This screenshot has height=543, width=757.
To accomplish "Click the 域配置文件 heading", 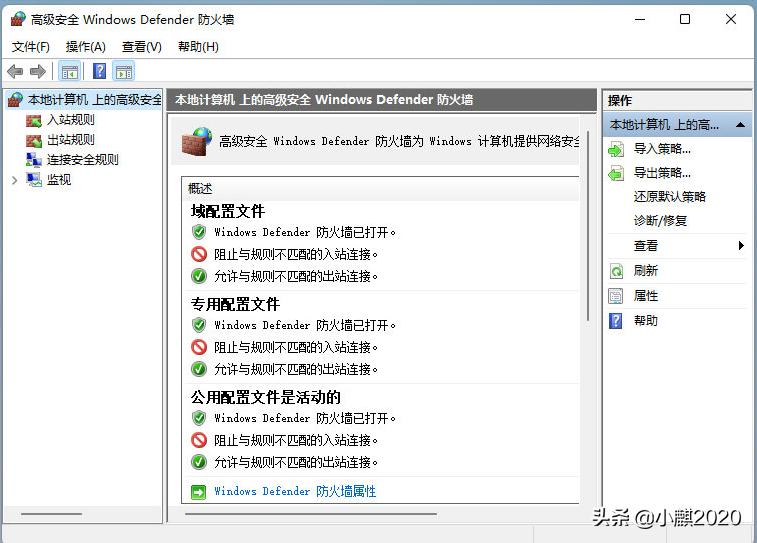I will 227,211.
